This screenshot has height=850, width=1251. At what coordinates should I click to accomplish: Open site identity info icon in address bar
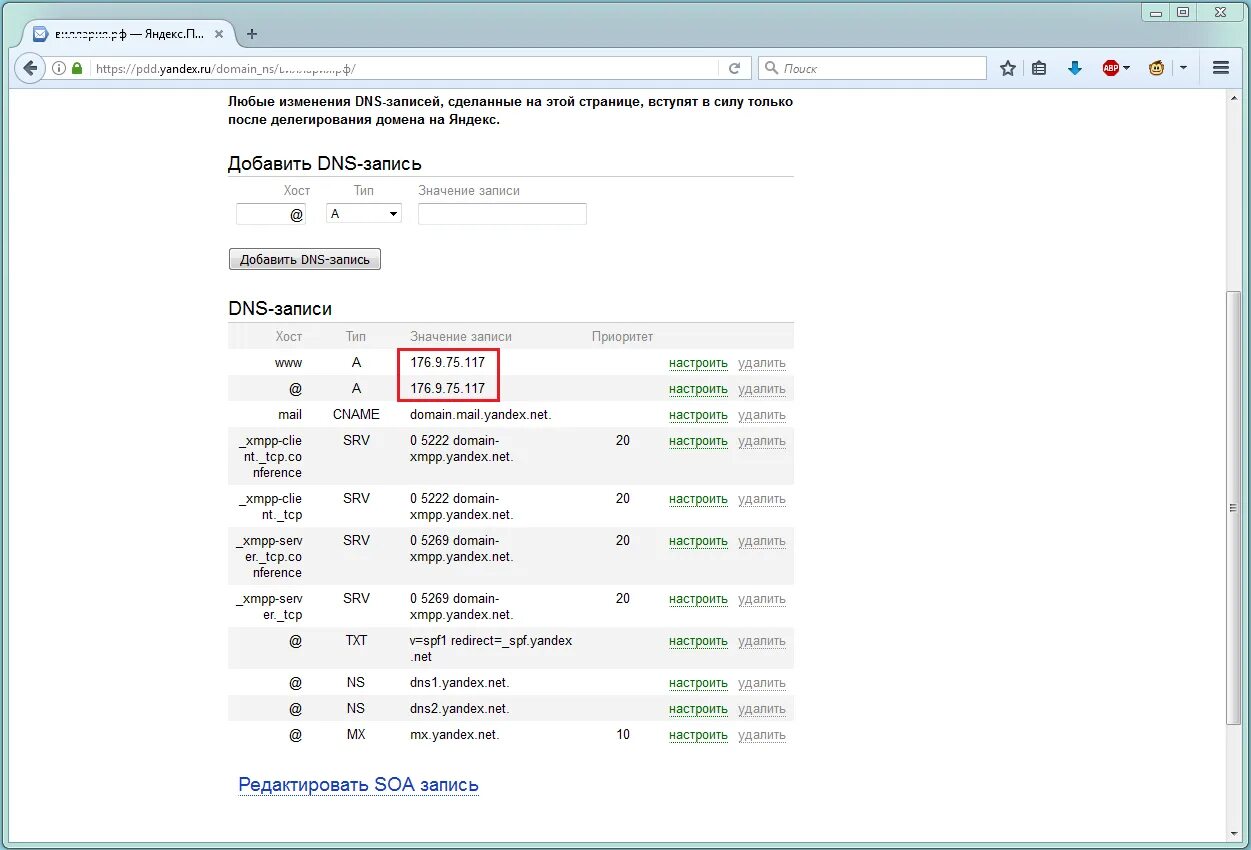click(59, 68)
